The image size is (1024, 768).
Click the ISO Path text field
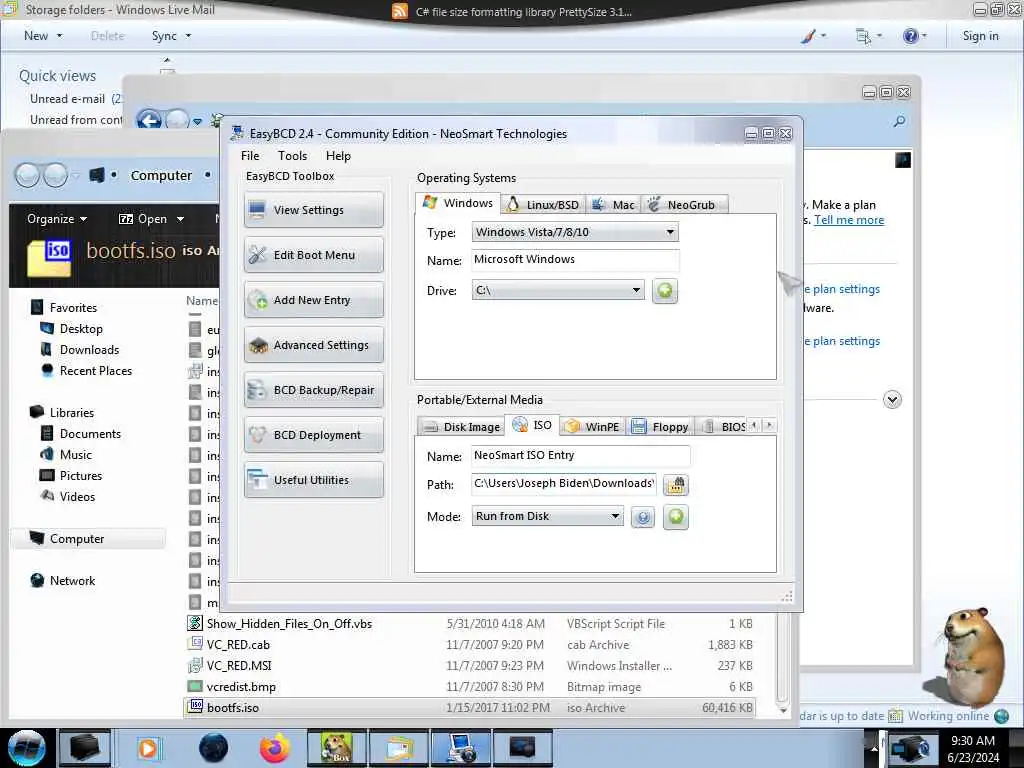pyautogui.click(x=564, y=483)
